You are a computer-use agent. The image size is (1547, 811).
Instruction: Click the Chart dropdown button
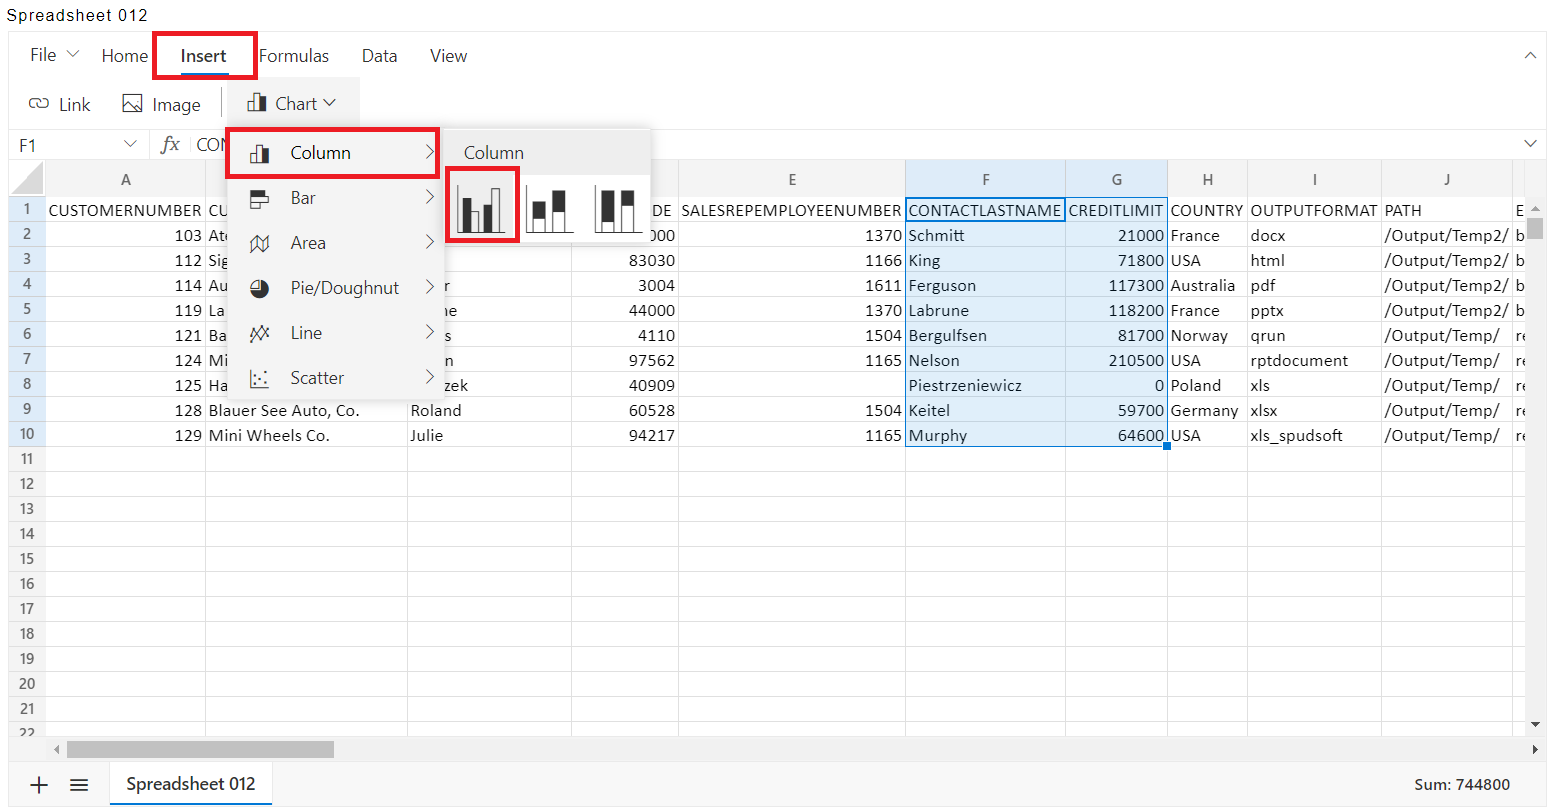tap(292, 104)
